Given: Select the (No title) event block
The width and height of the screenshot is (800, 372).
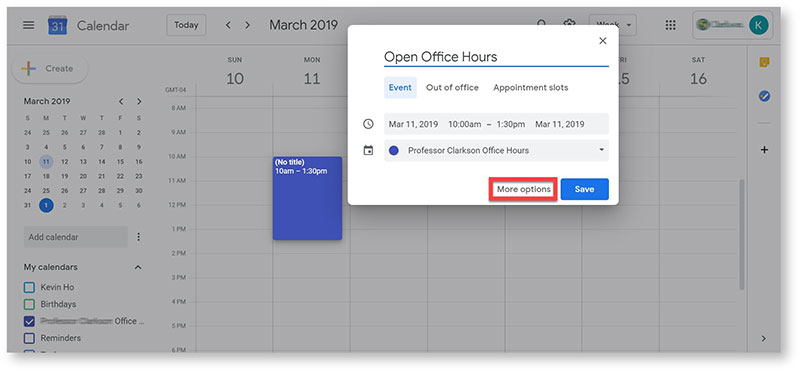Looking at the screenshot, I should [x=307, y=198].
